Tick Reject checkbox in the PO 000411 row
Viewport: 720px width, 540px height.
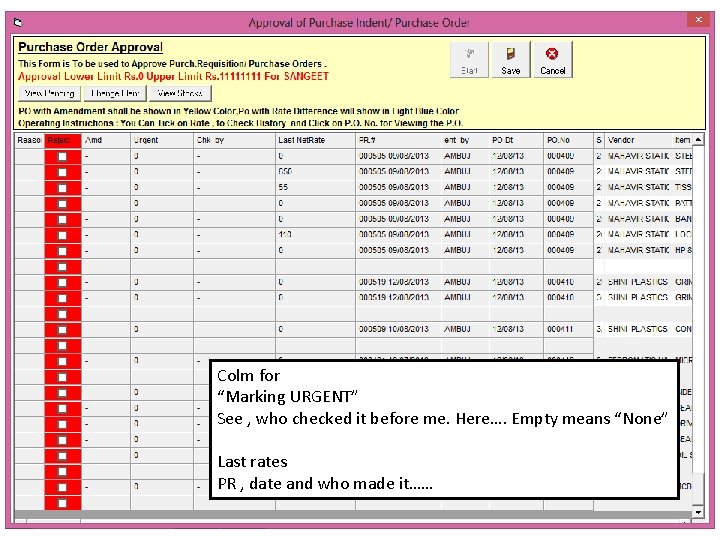pyautogui.click(x=62, y=330)
